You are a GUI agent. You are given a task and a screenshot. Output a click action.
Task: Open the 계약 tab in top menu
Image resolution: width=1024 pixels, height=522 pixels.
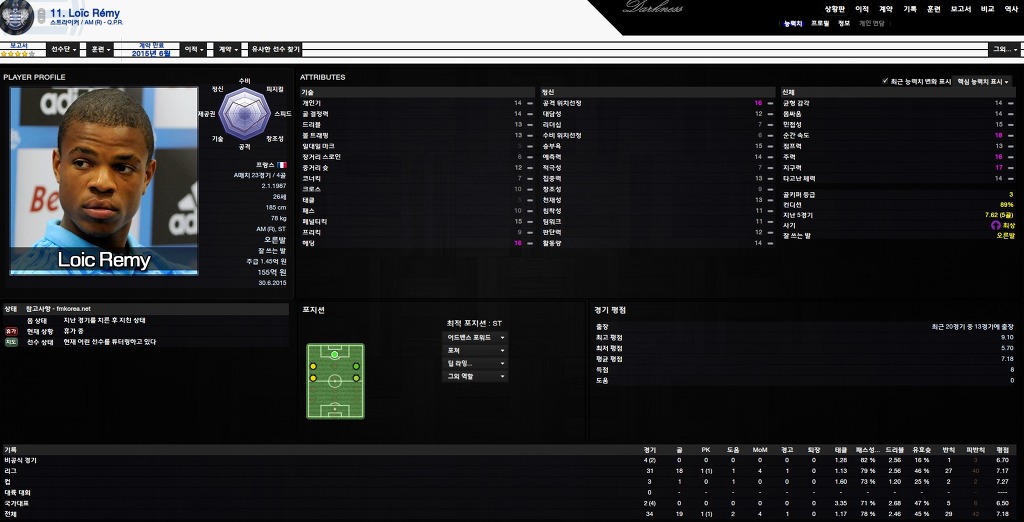tap(886, 9)
